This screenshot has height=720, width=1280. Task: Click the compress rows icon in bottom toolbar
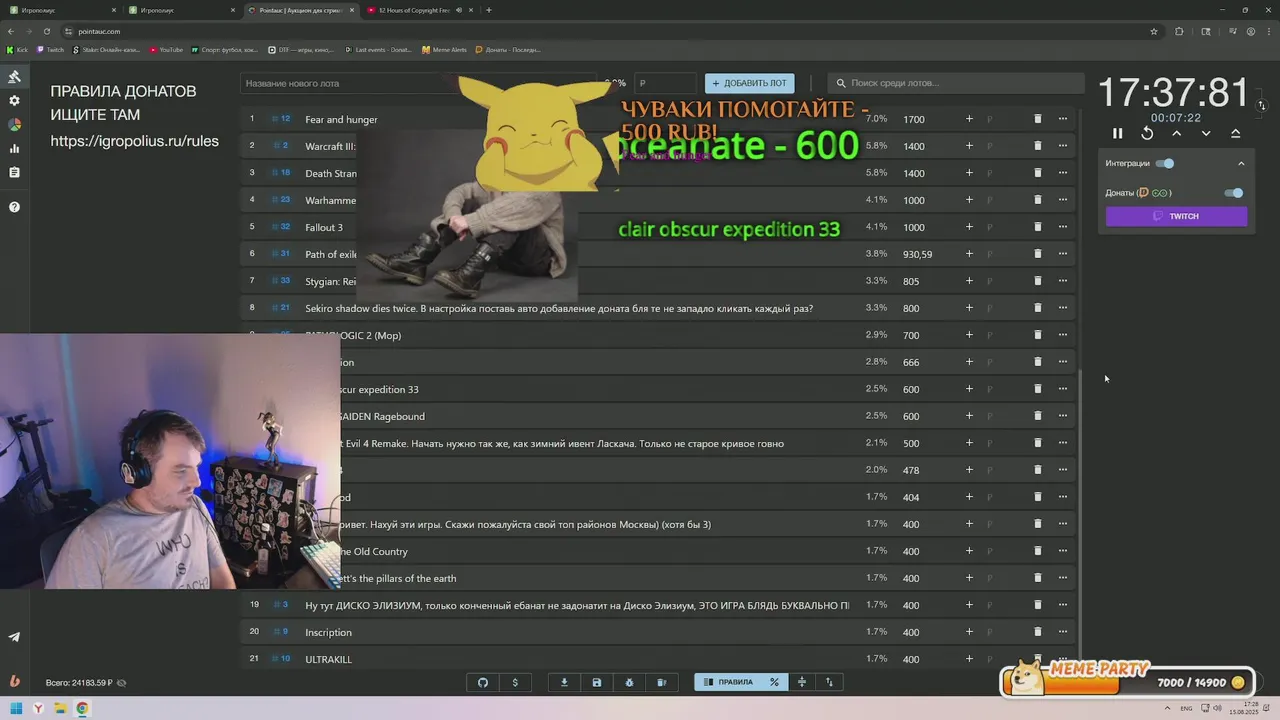point(801,682)
